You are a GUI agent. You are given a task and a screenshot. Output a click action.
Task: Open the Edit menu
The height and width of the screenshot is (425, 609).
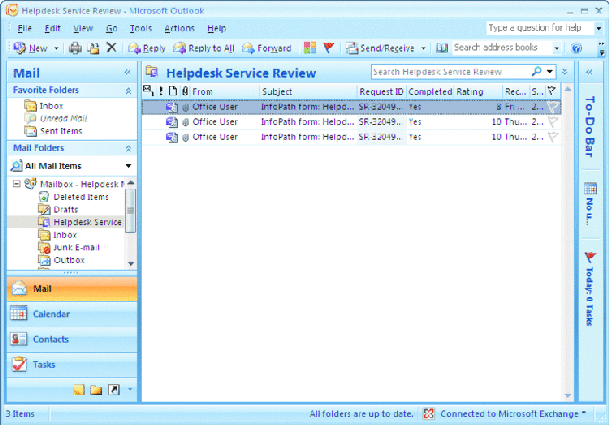[x=52, y=28]
